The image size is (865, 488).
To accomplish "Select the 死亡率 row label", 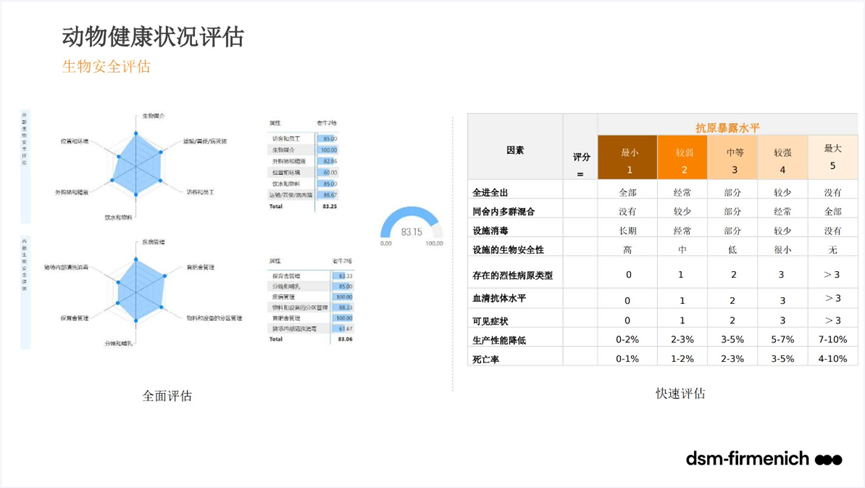I will pos(486,360).
